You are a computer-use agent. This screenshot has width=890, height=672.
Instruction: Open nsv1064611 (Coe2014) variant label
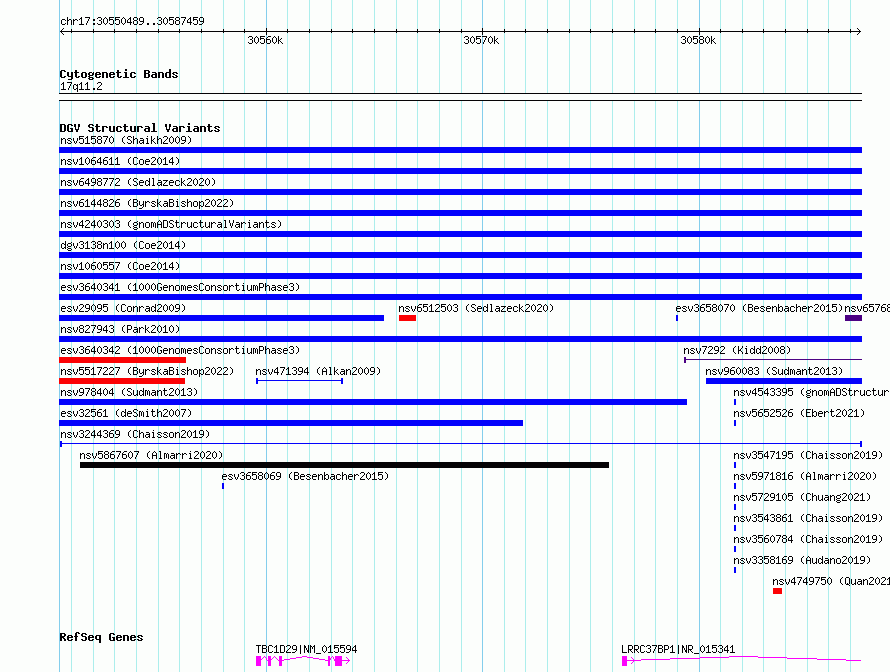click(120, 161)
